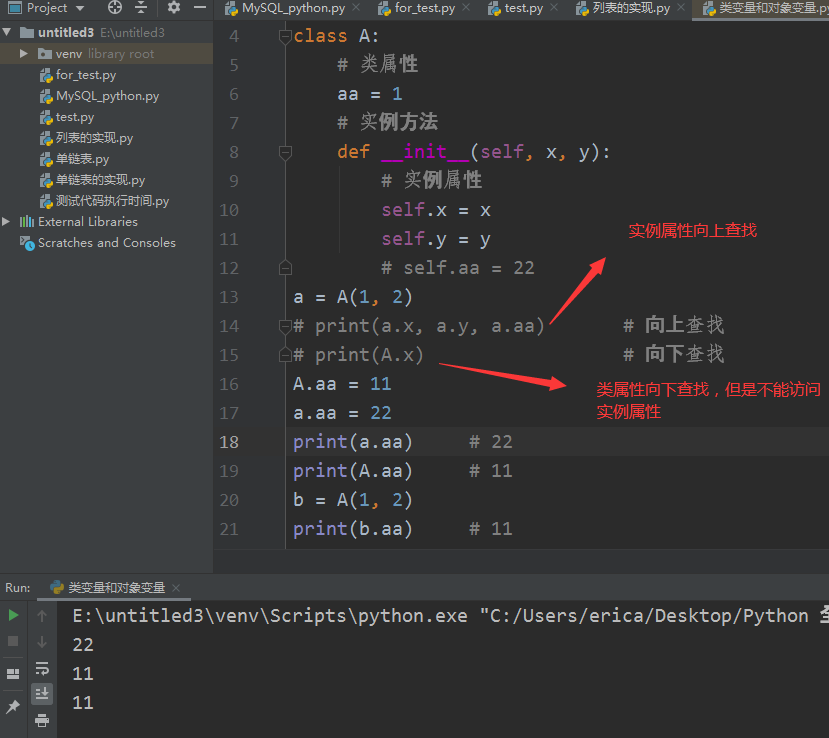Viewport: 829px width, 738px height.
Task: Click the collapse all icon in Project panel
Action: (x=141, y=7)
